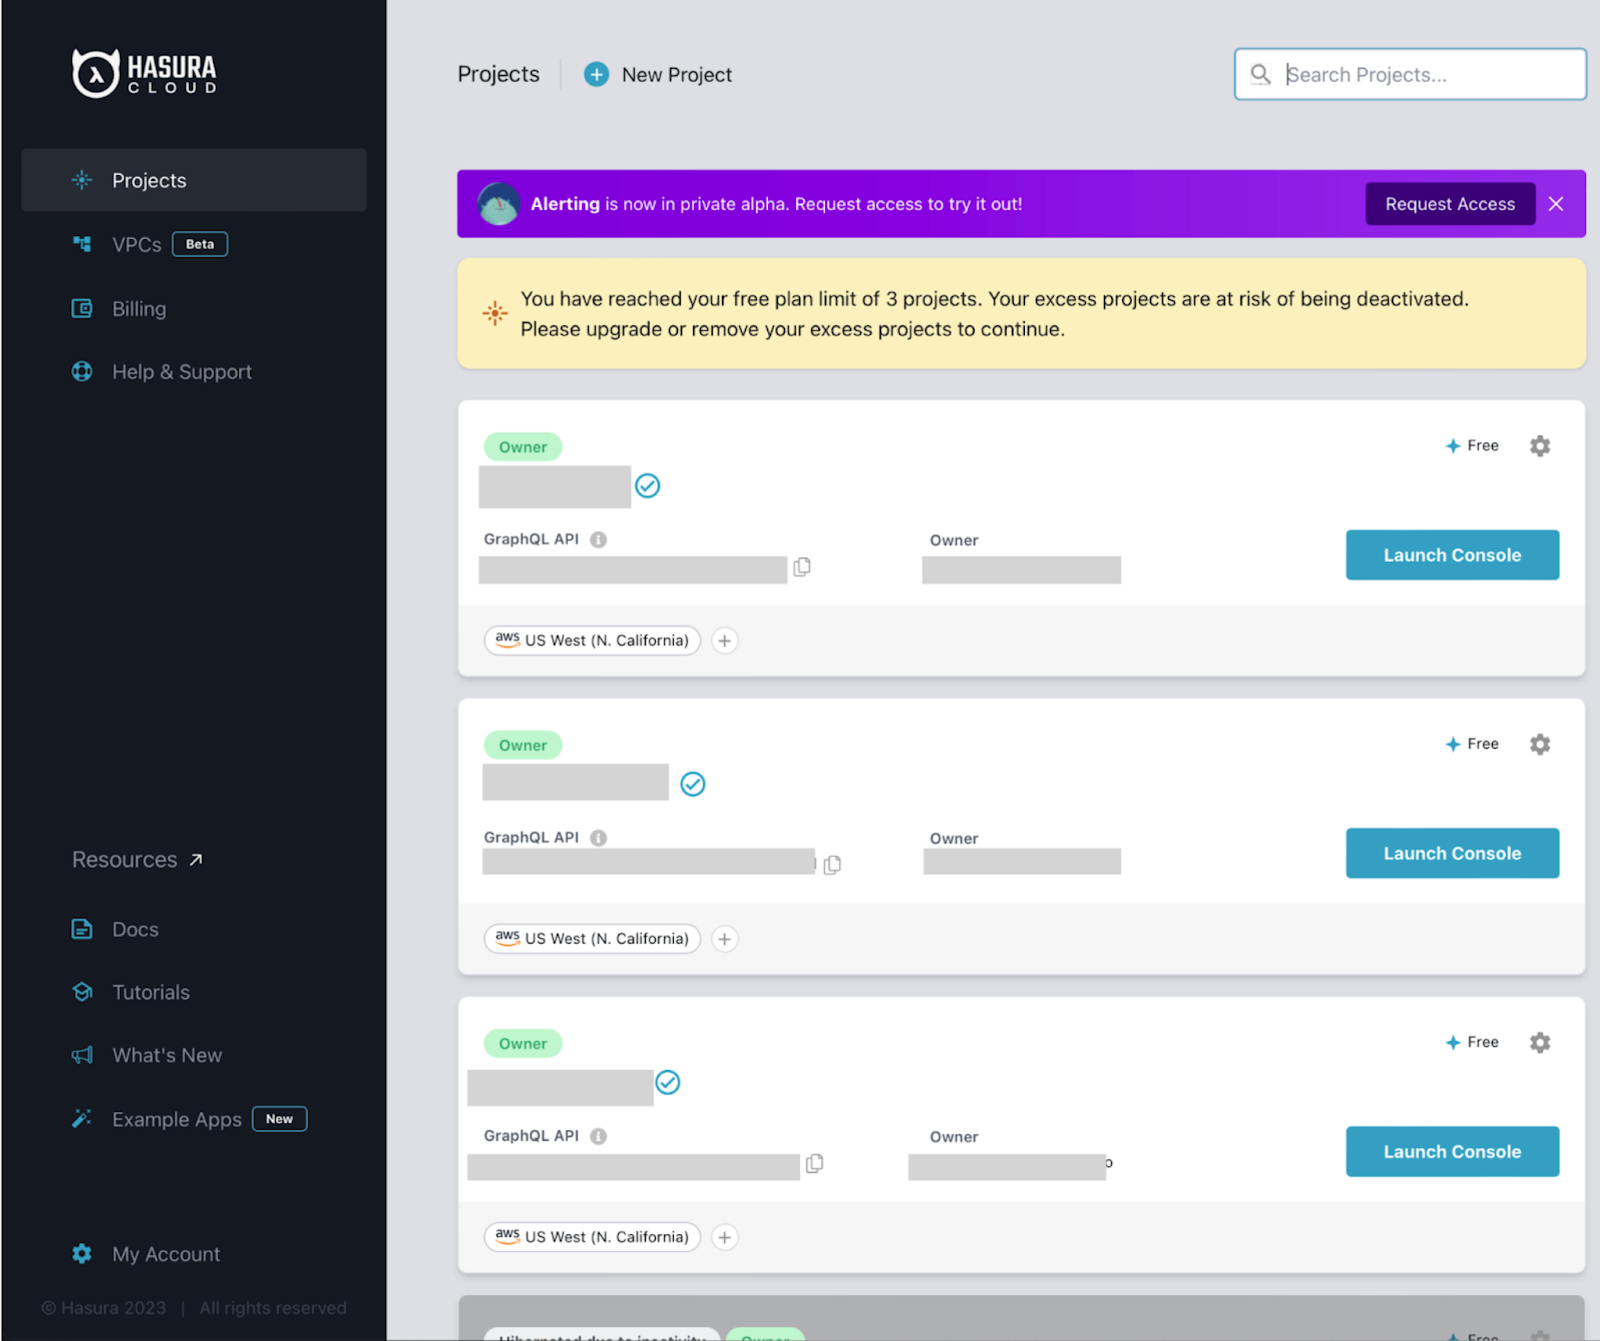Click the Help & Support lifebuoy icon
Screen dimensions: 1600x1341
82,372
